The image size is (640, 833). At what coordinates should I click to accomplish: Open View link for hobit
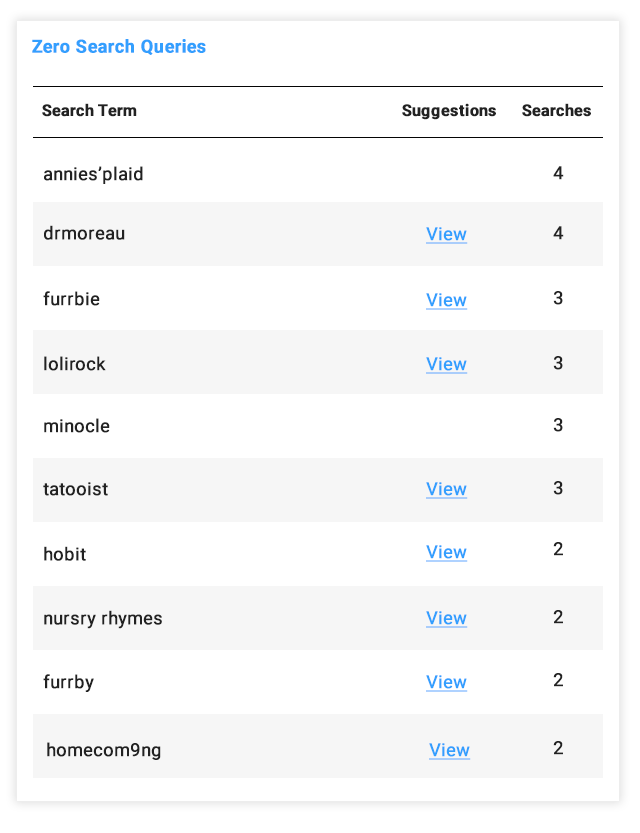point(446,552)
